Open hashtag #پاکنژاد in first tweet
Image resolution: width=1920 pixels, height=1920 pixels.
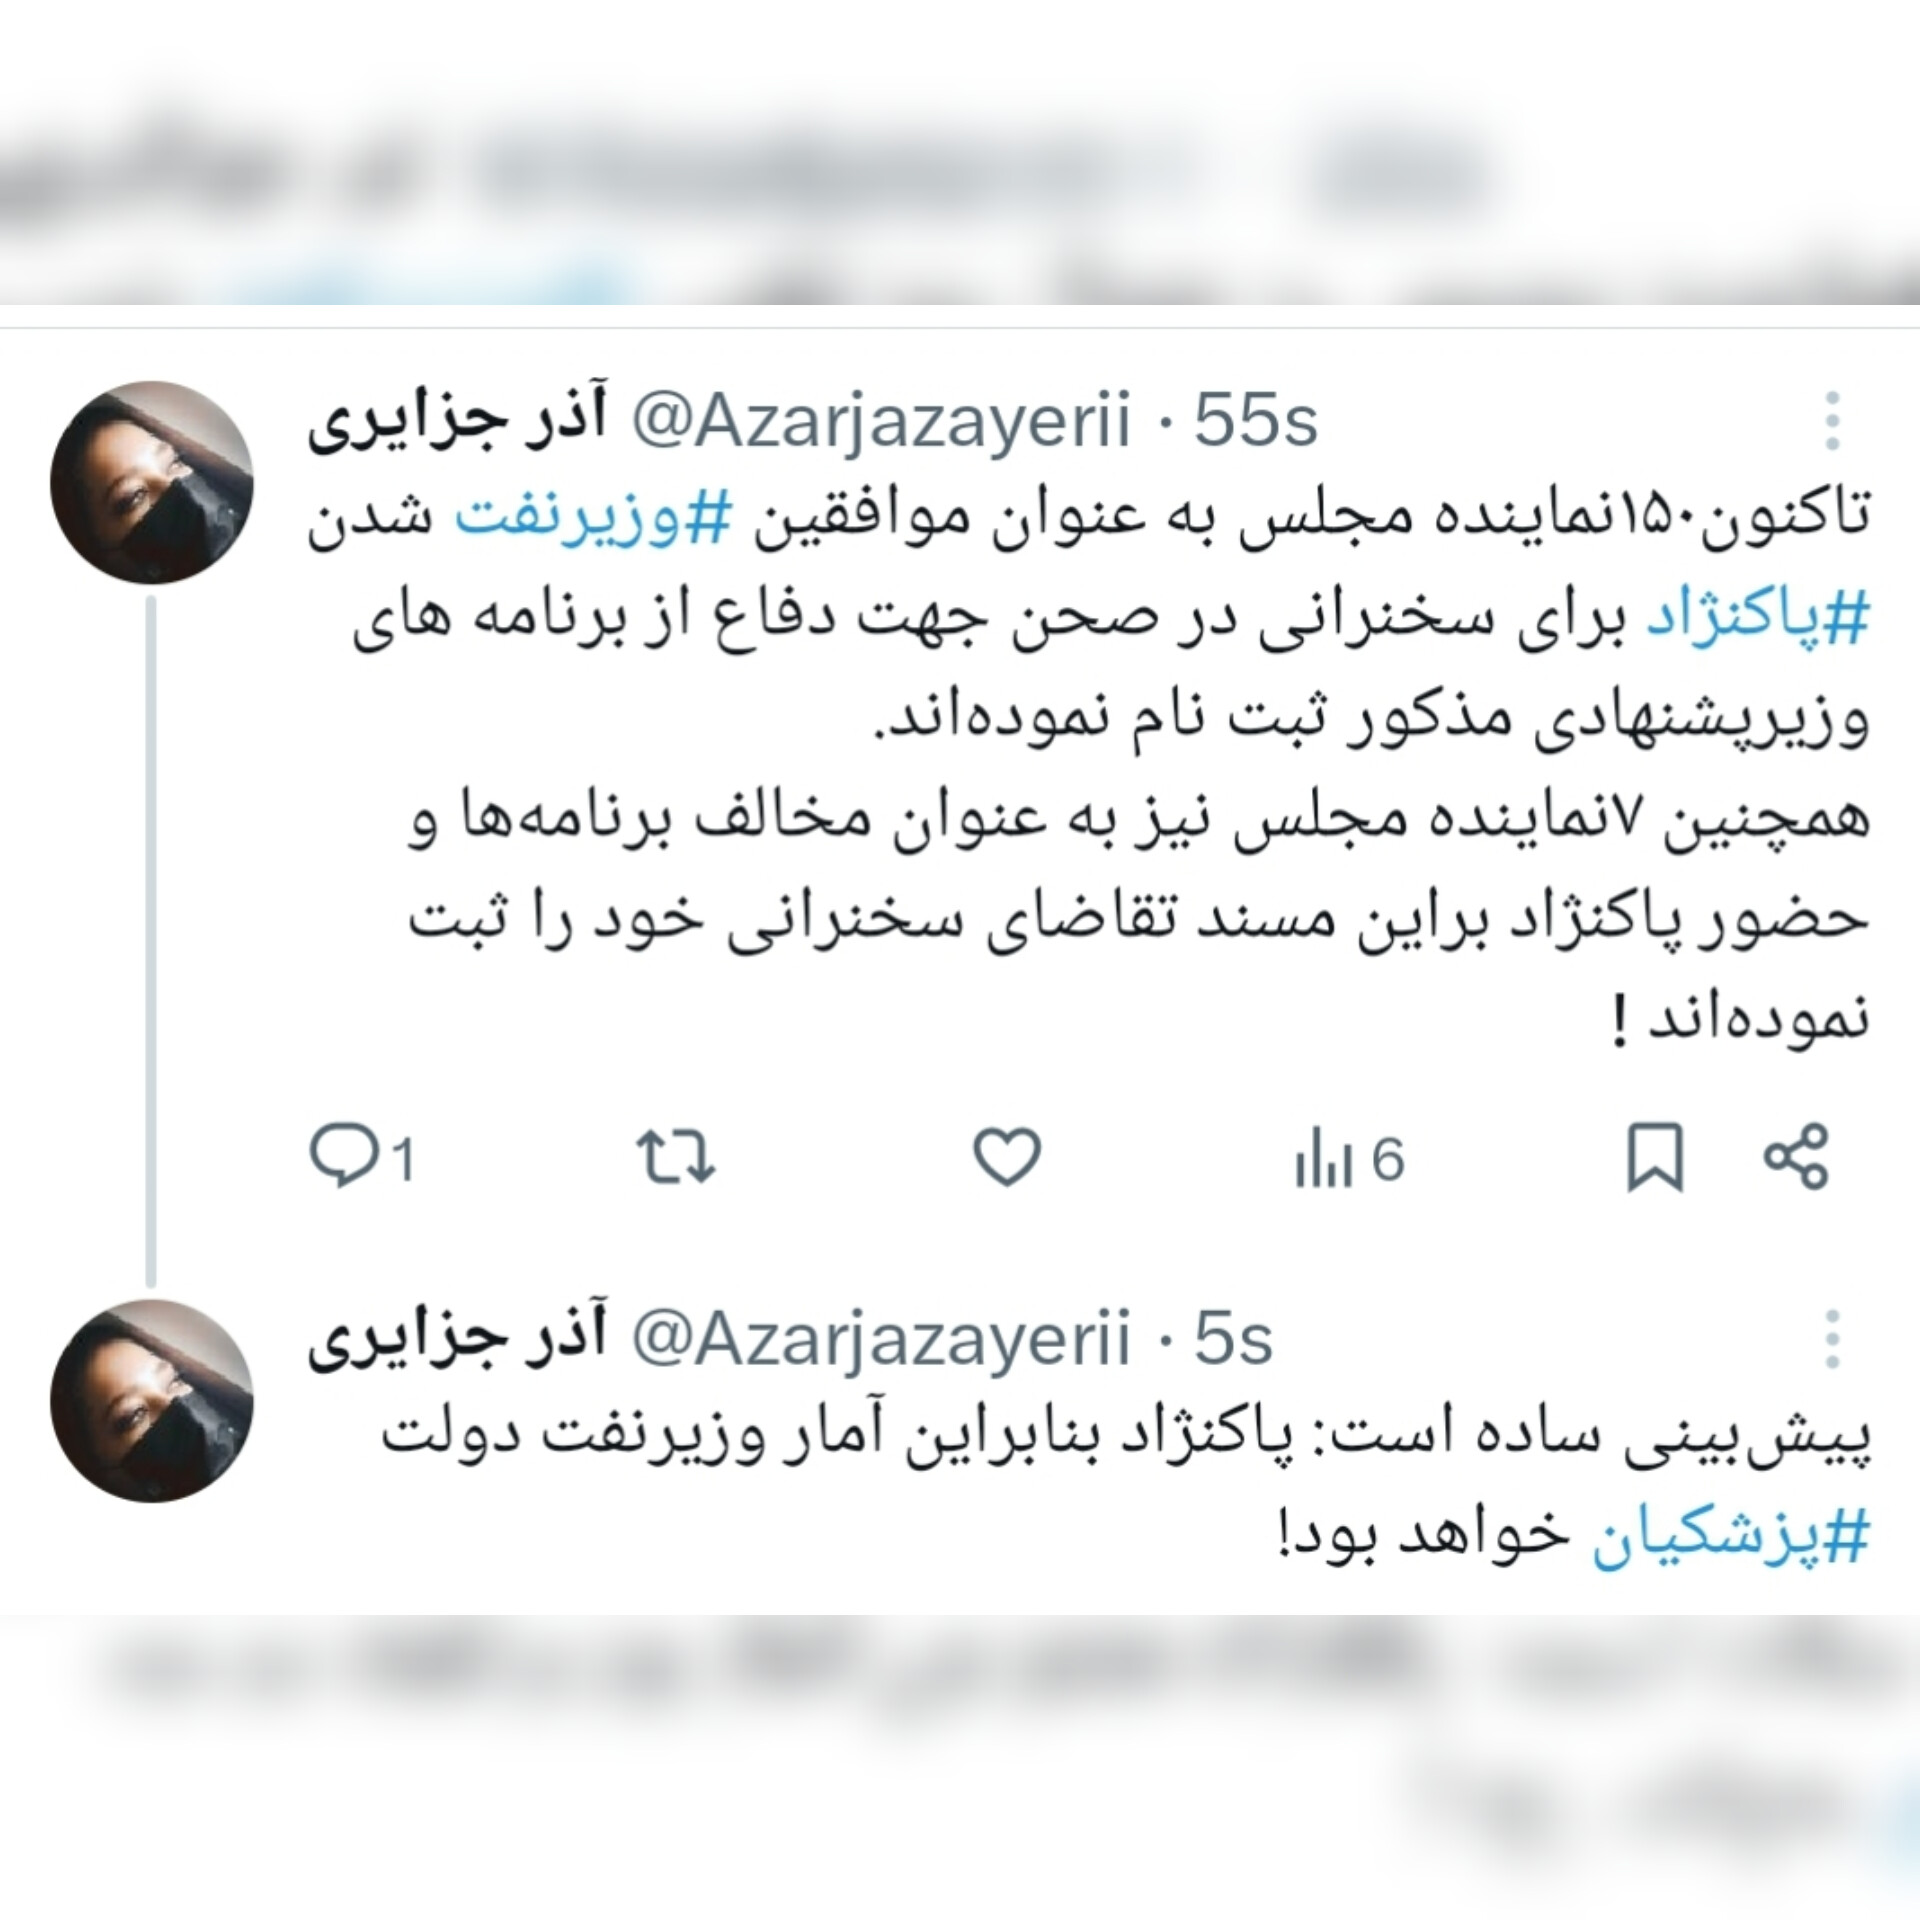(x=1757, y=620)
